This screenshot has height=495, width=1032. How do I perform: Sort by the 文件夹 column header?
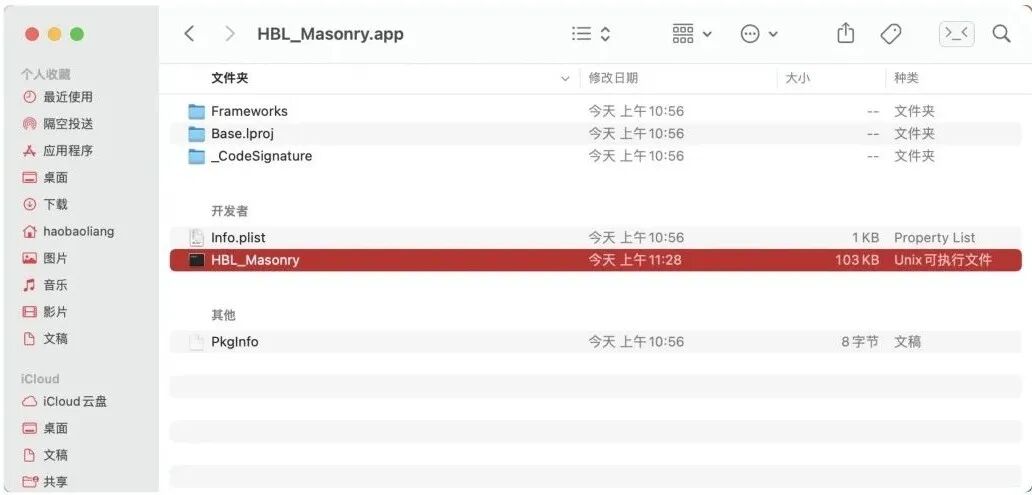pos(230,78)
